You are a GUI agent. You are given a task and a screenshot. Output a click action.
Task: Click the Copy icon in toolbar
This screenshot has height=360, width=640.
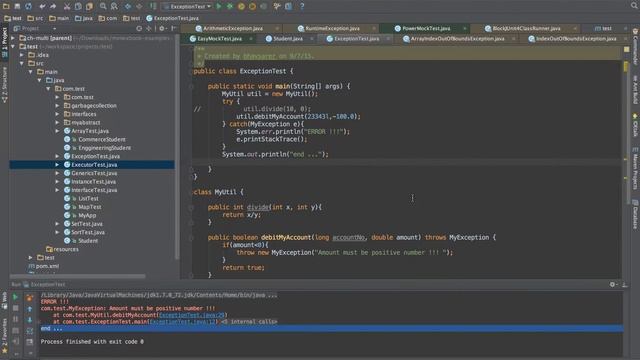pyautogui.click(x=78, y=6)
